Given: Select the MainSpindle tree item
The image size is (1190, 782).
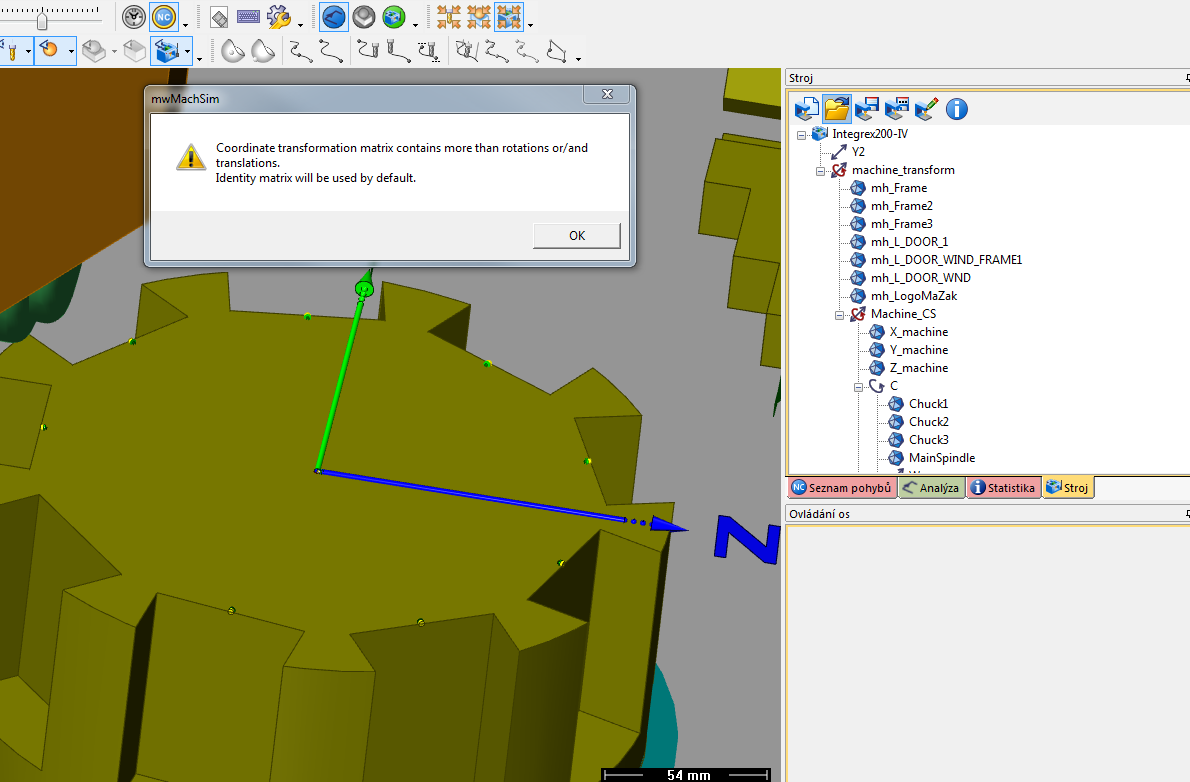Looking at the screenshot, I should pyautogui.click(x=941, y=458).
